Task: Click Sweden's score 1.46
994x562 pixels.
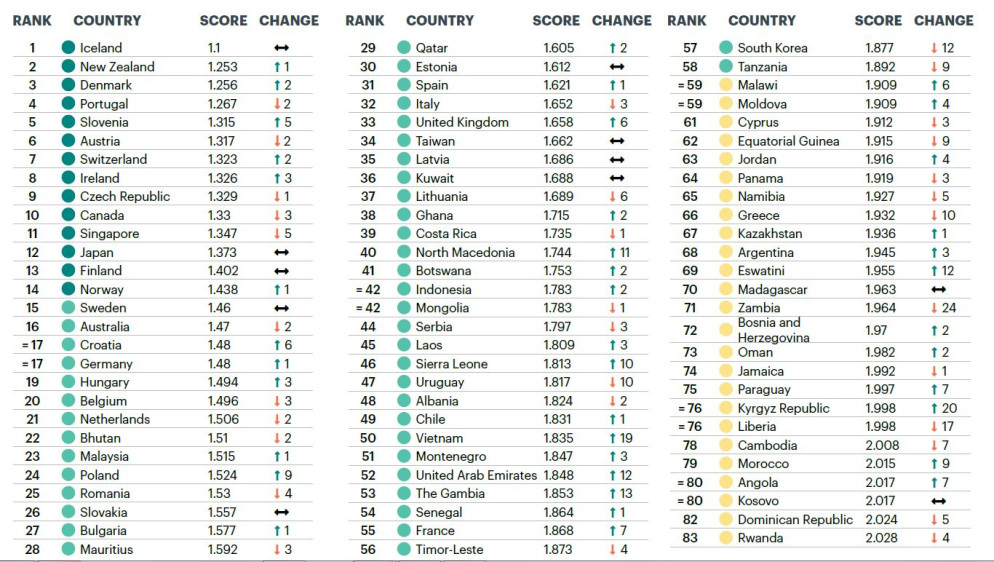Action: [x=219, y=308]
